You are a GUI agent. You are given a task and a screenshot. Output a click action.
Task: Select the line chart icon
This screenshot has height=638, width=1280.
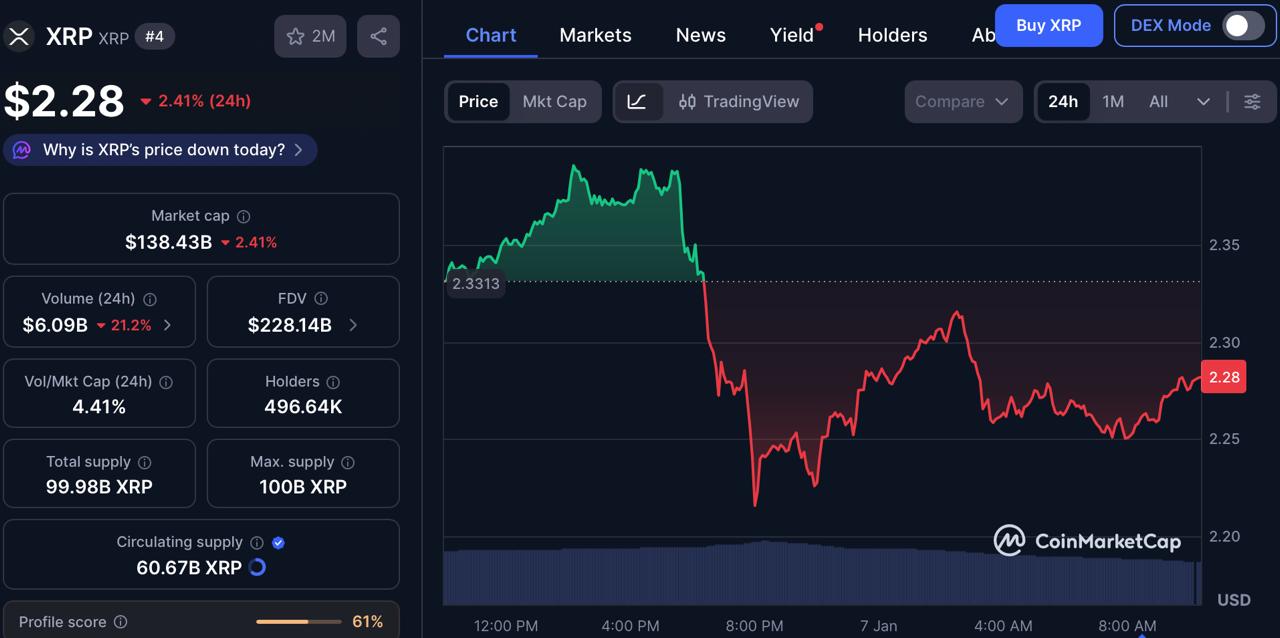639,101
